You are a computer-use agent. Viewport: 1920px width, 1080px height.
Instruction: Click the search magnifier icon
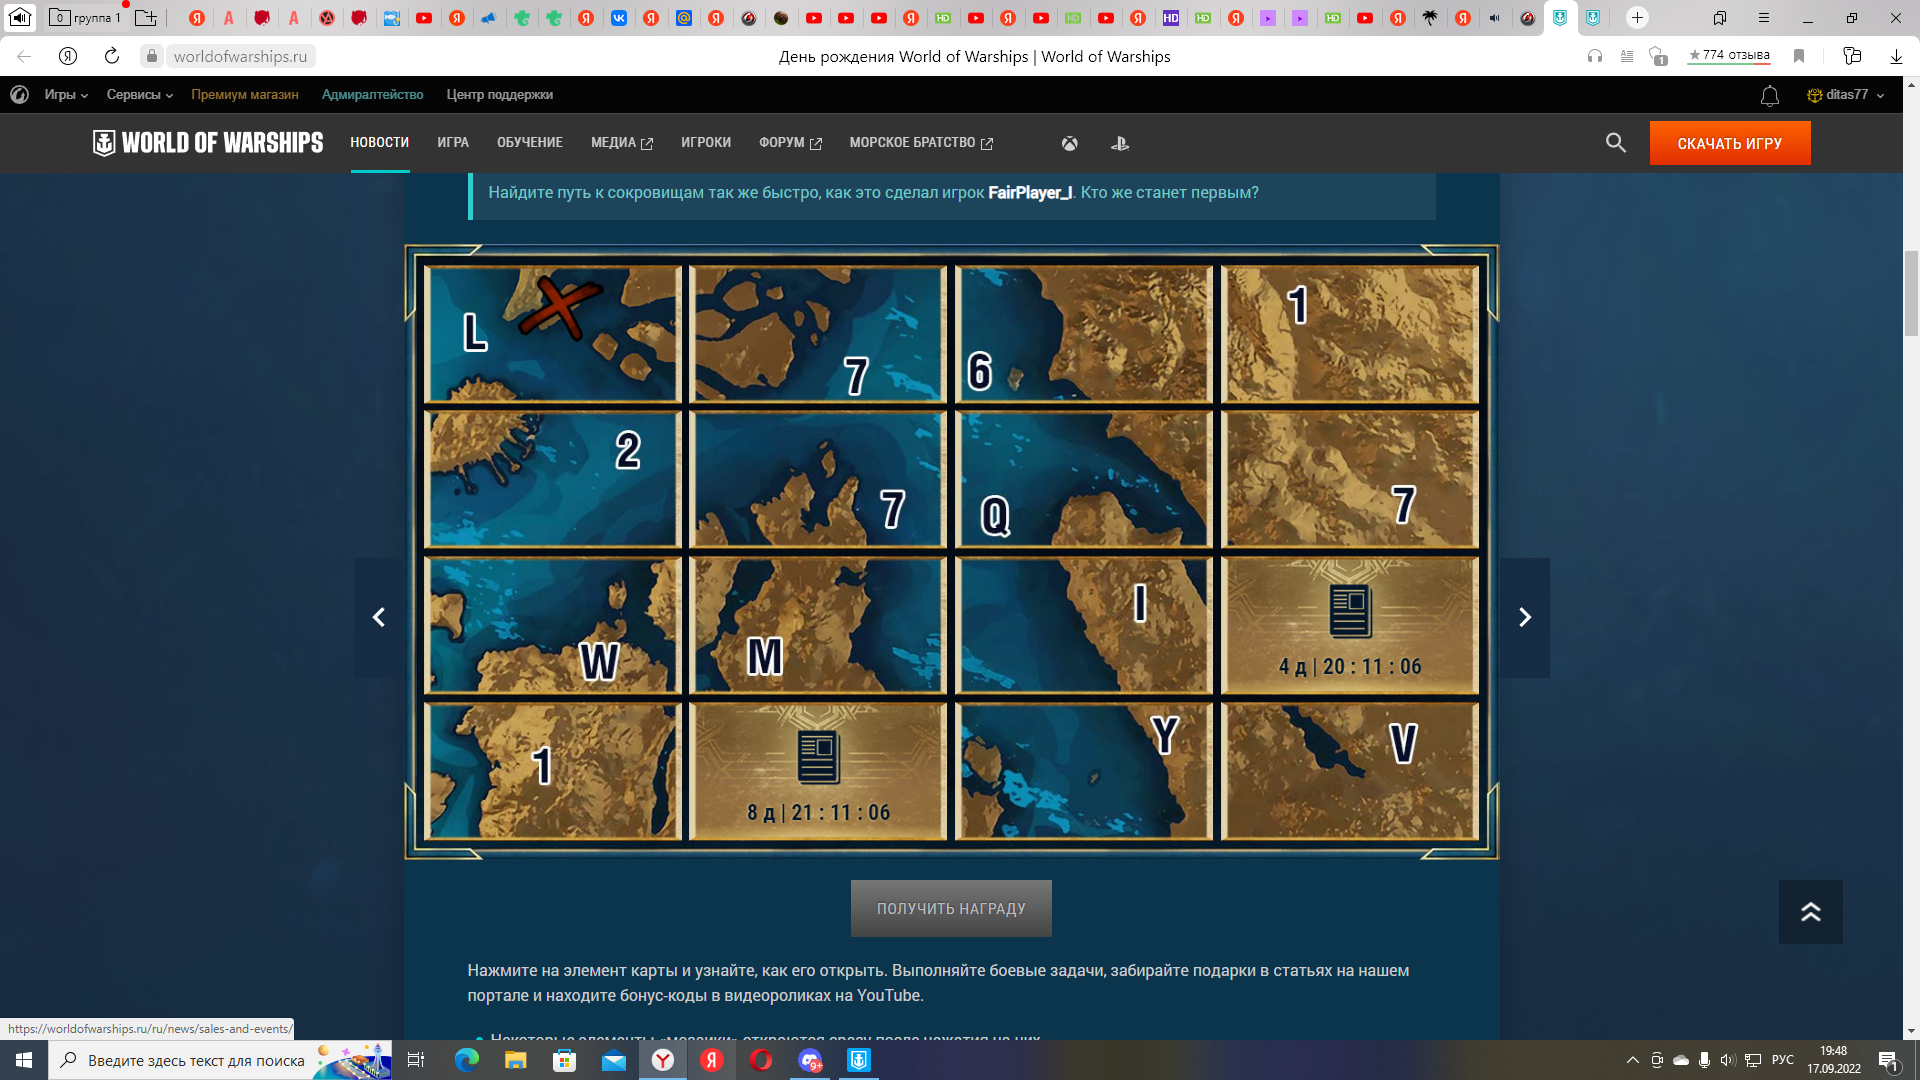1615,143
